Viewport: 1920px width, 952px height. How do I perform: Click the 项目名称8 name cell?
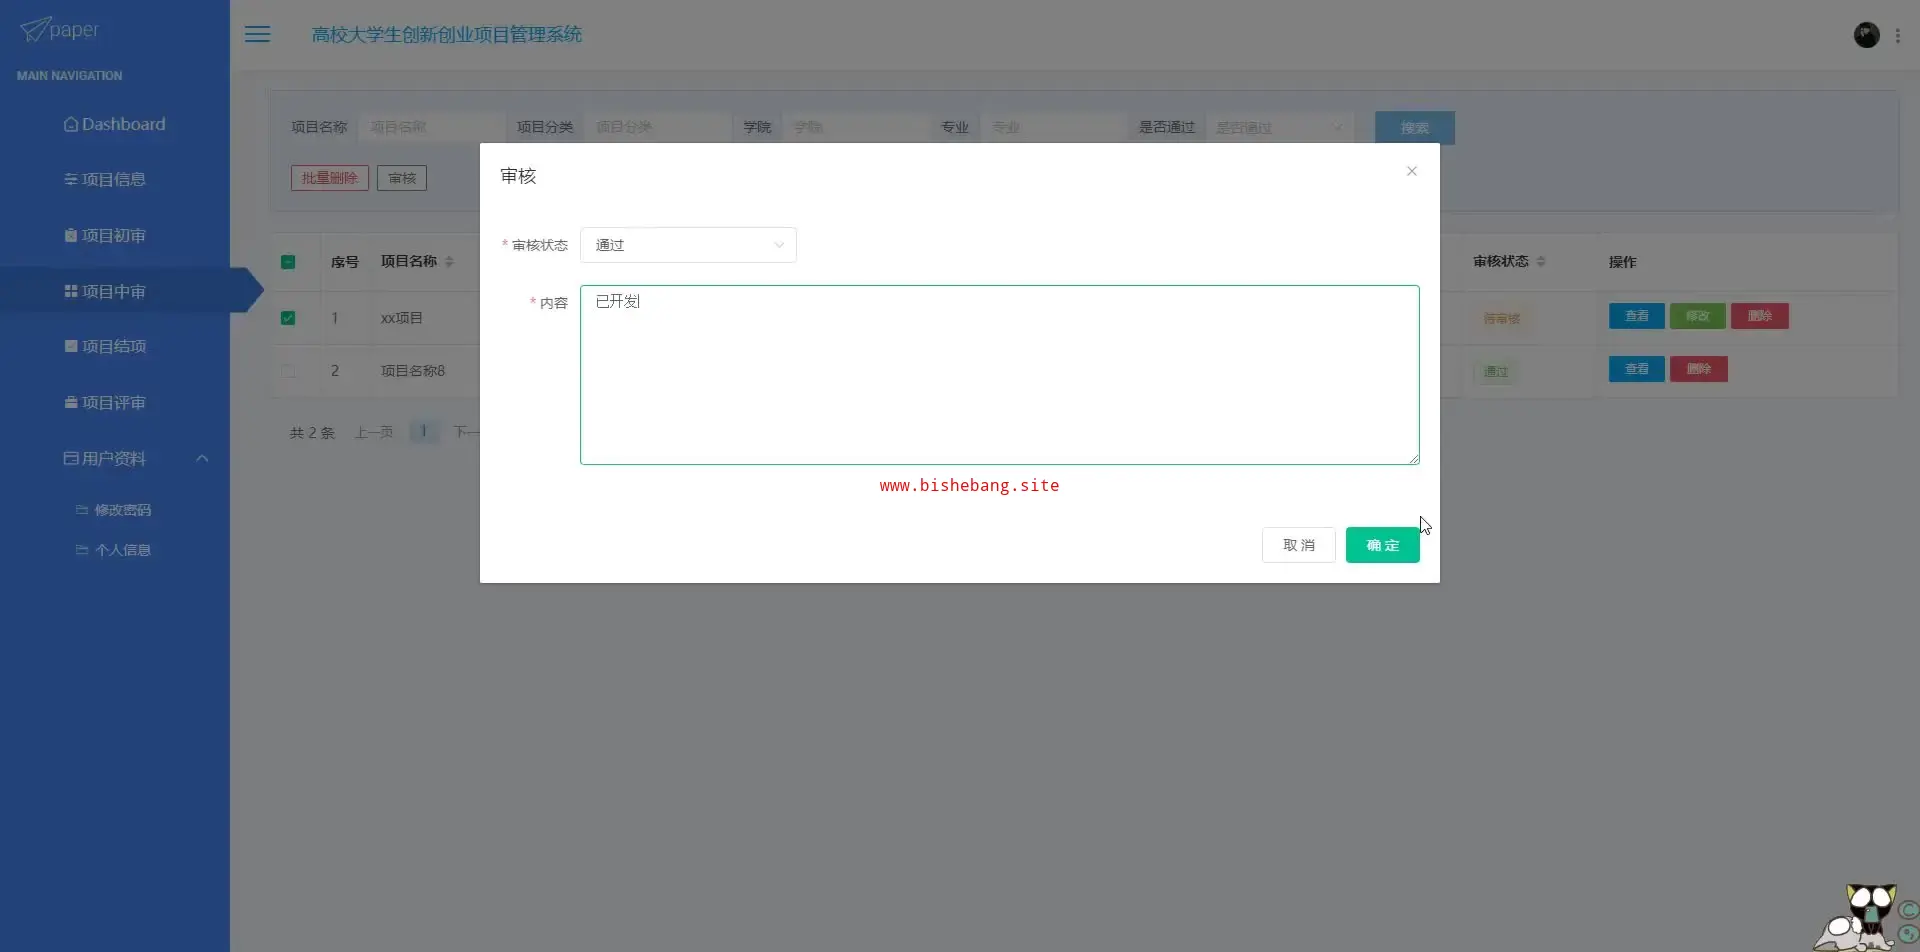click(413, 371)
